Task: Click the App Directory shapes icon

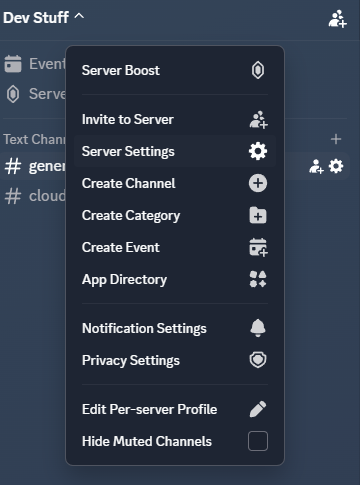Action: [258, 279]
